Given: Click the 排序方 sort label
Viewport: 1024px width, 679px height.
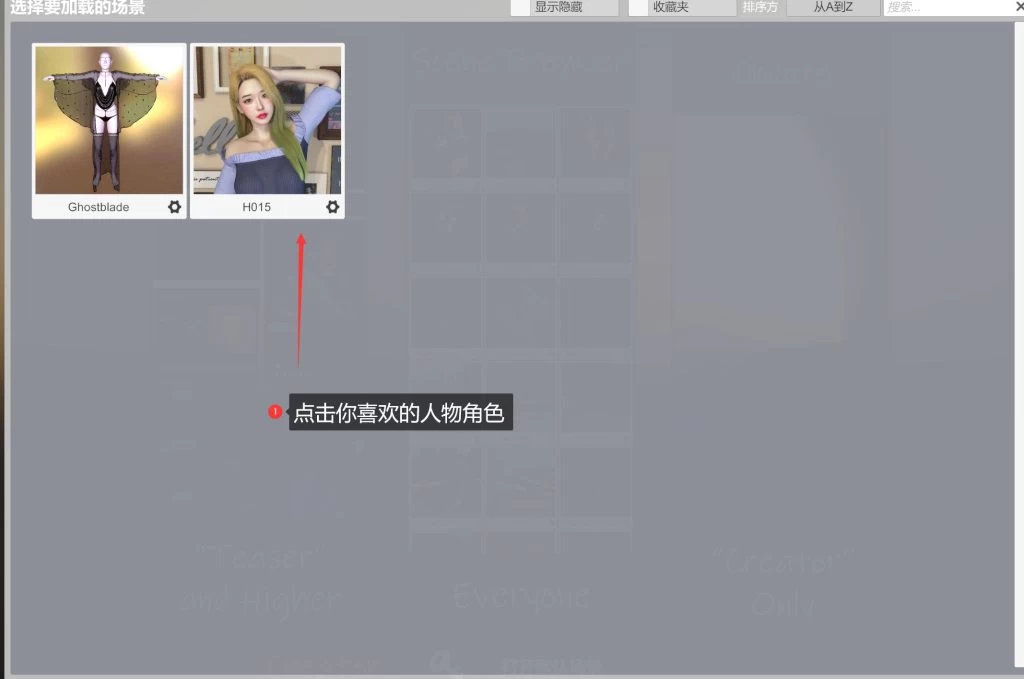Looking at the screenshot, I should click(760, 7).
